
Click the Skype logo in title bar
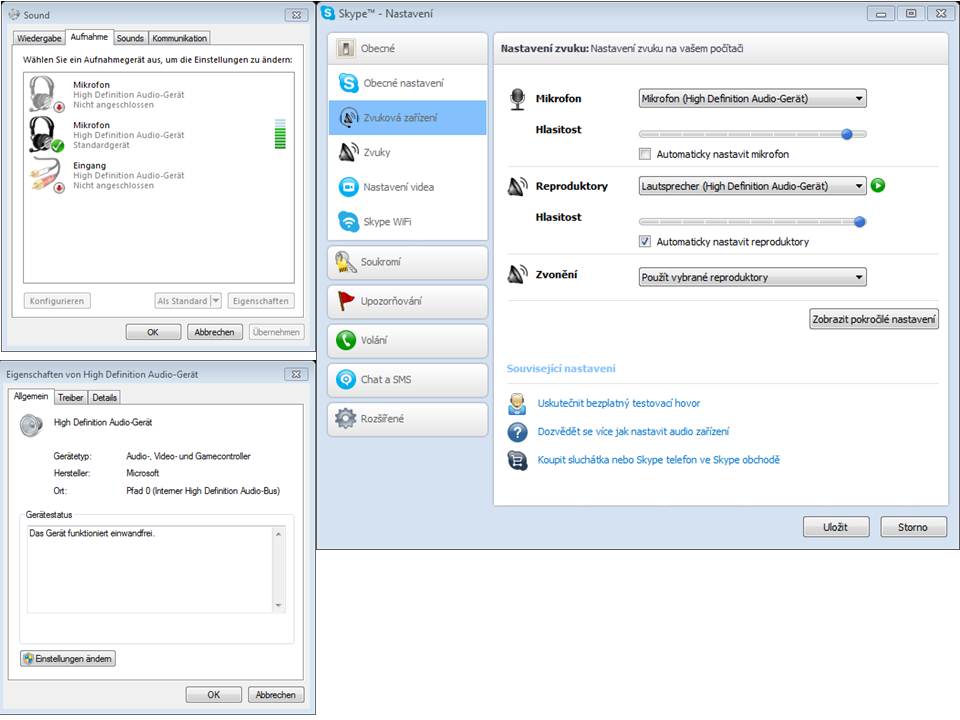328,13
